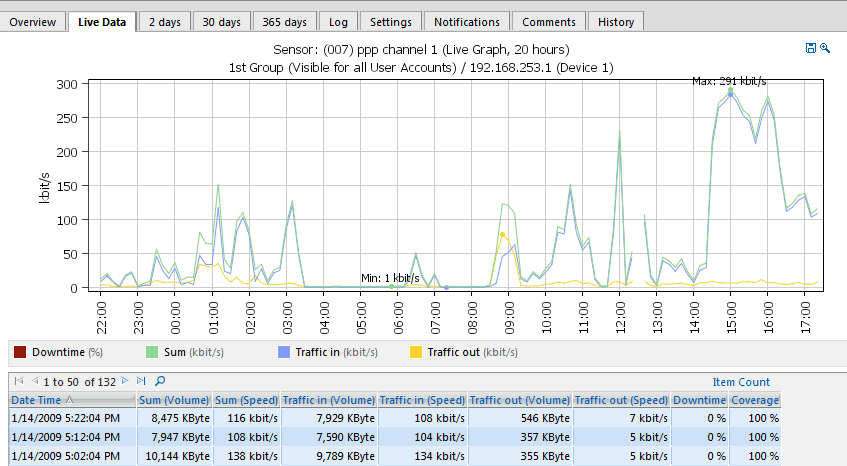Jump to last page of table
This screenshot has height=466, width=847.
pyautogui.click(x=141, y=381)
